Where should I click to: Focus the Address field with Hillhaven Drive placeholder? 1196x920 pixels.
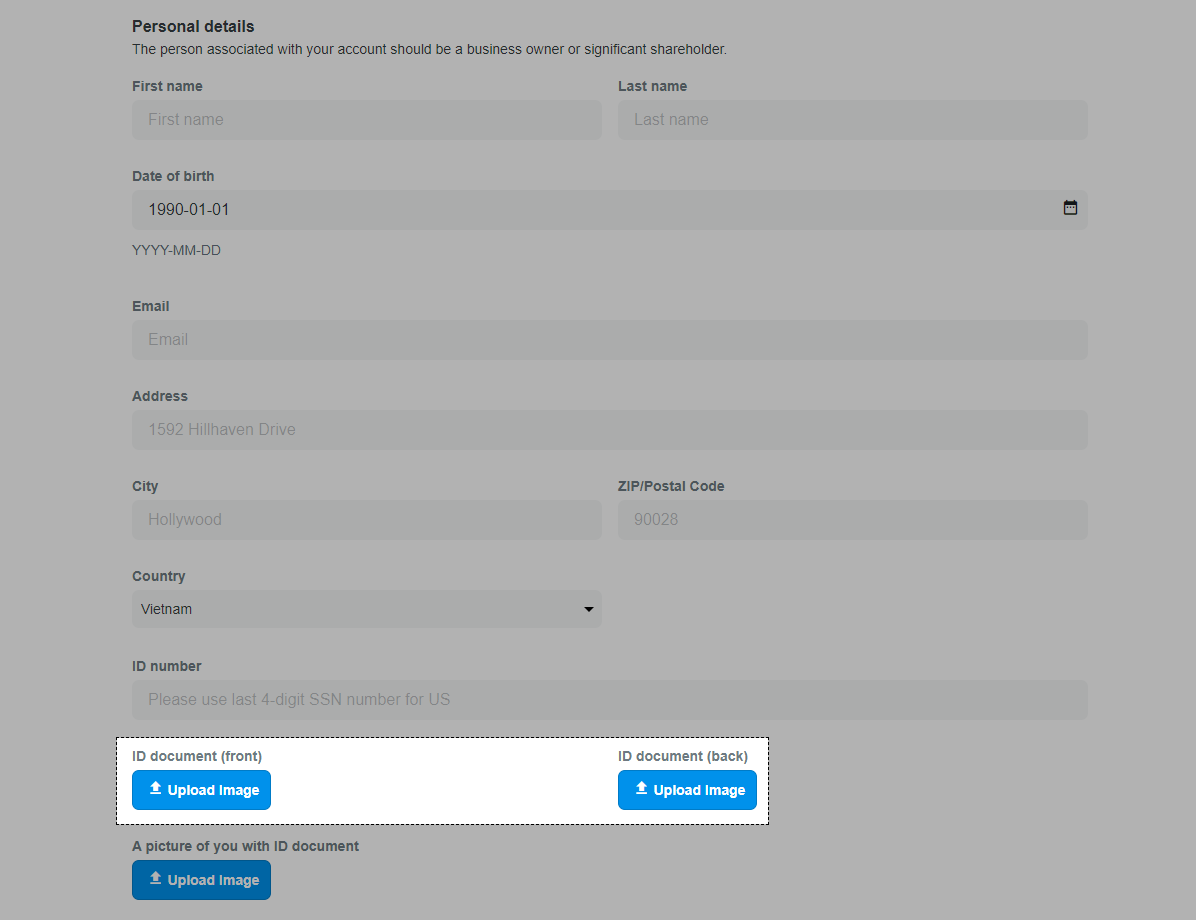point(609,430)
